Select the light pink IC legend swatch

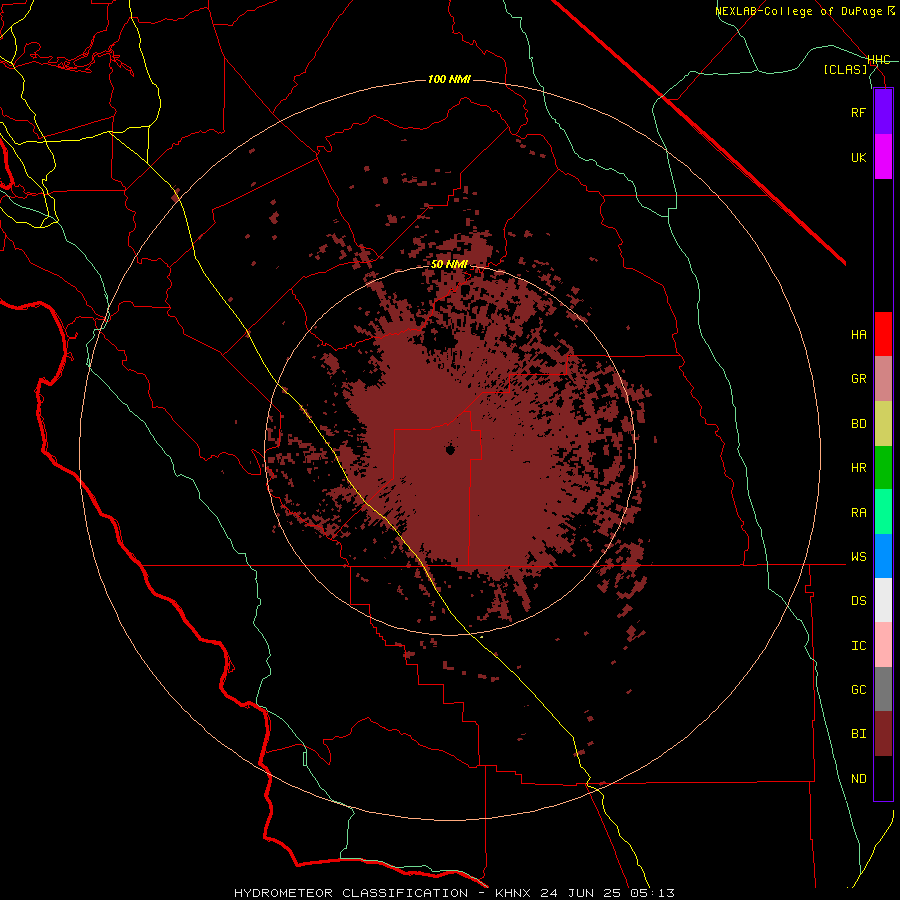883,645
